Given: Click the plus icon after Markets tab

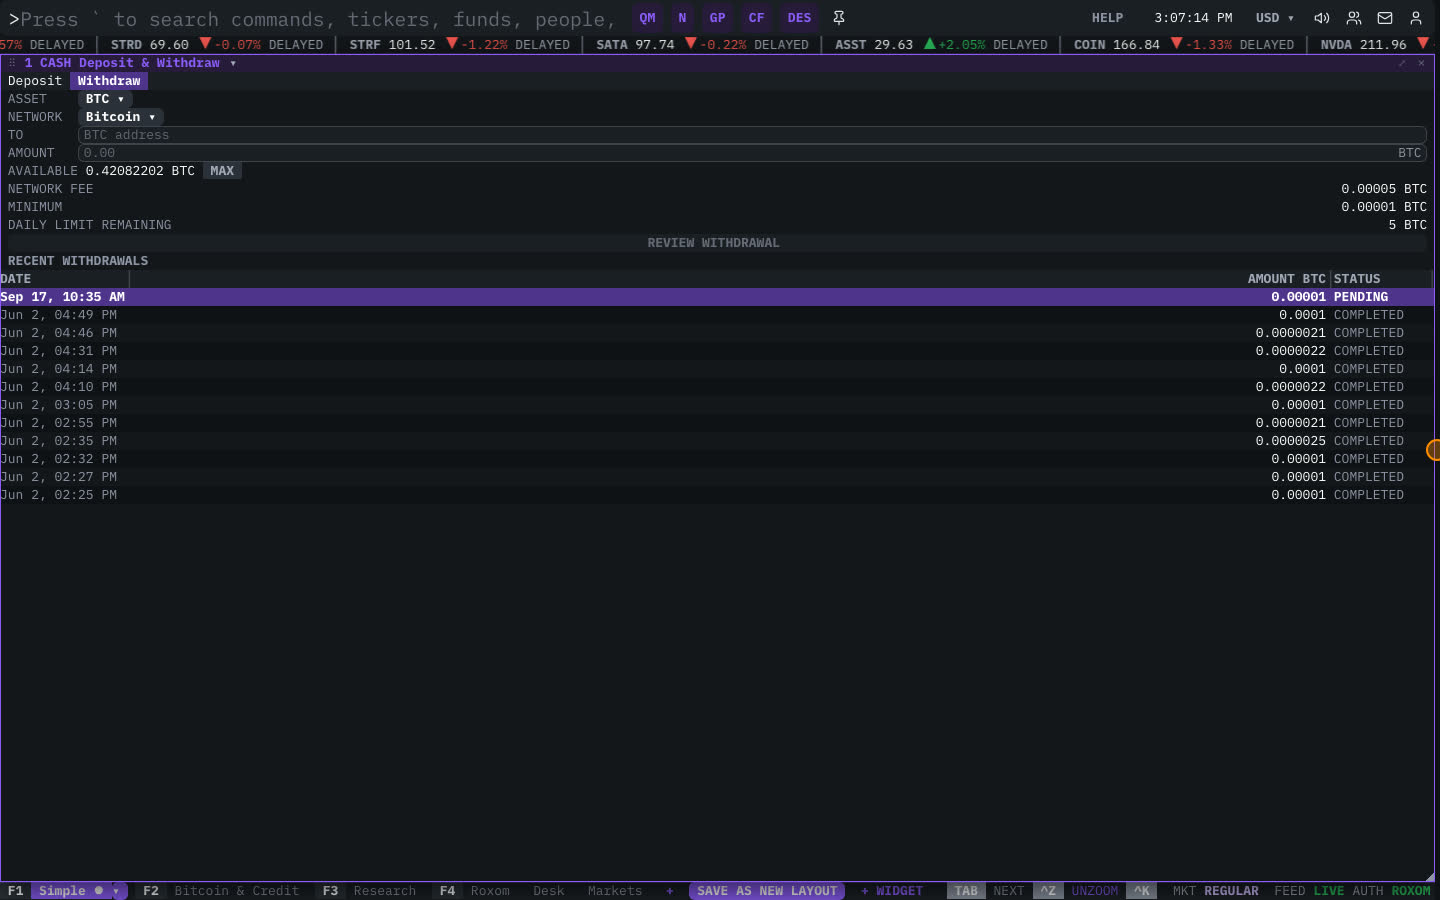Looking at the screenshot, I should coord(670,891).
